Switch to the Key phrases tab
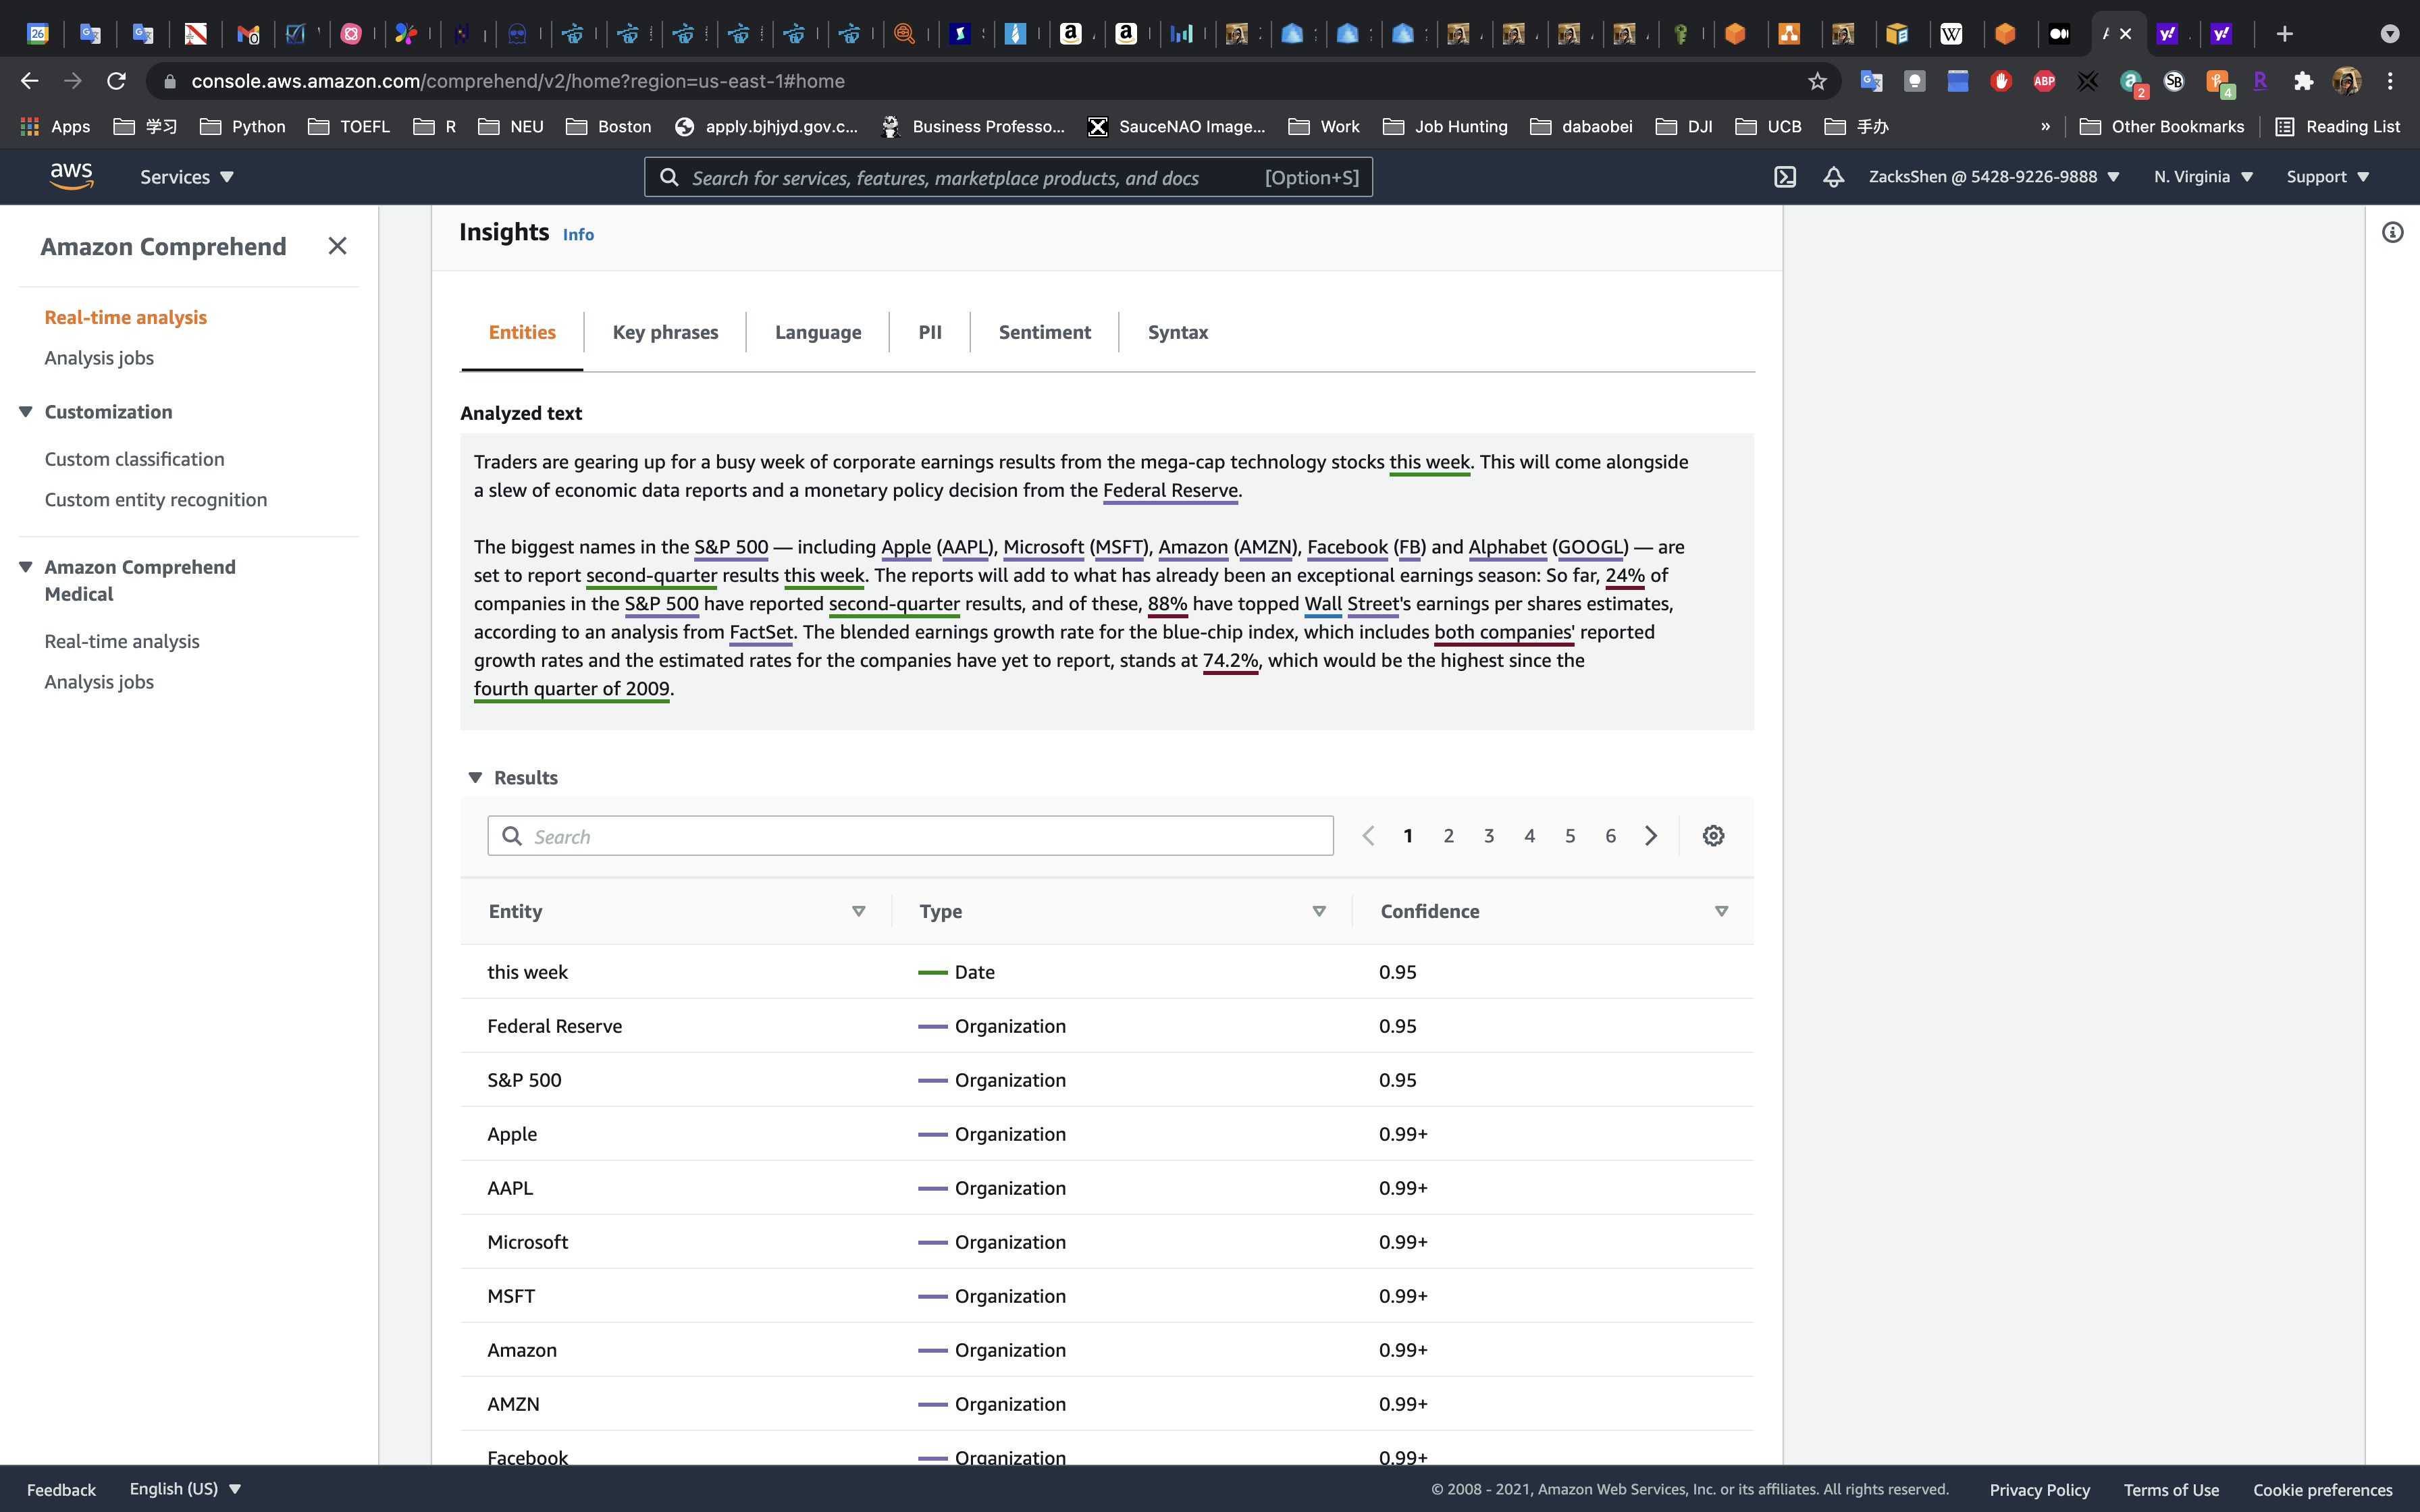Viewport: 2420px width, 1512px height. pos(665,332)
